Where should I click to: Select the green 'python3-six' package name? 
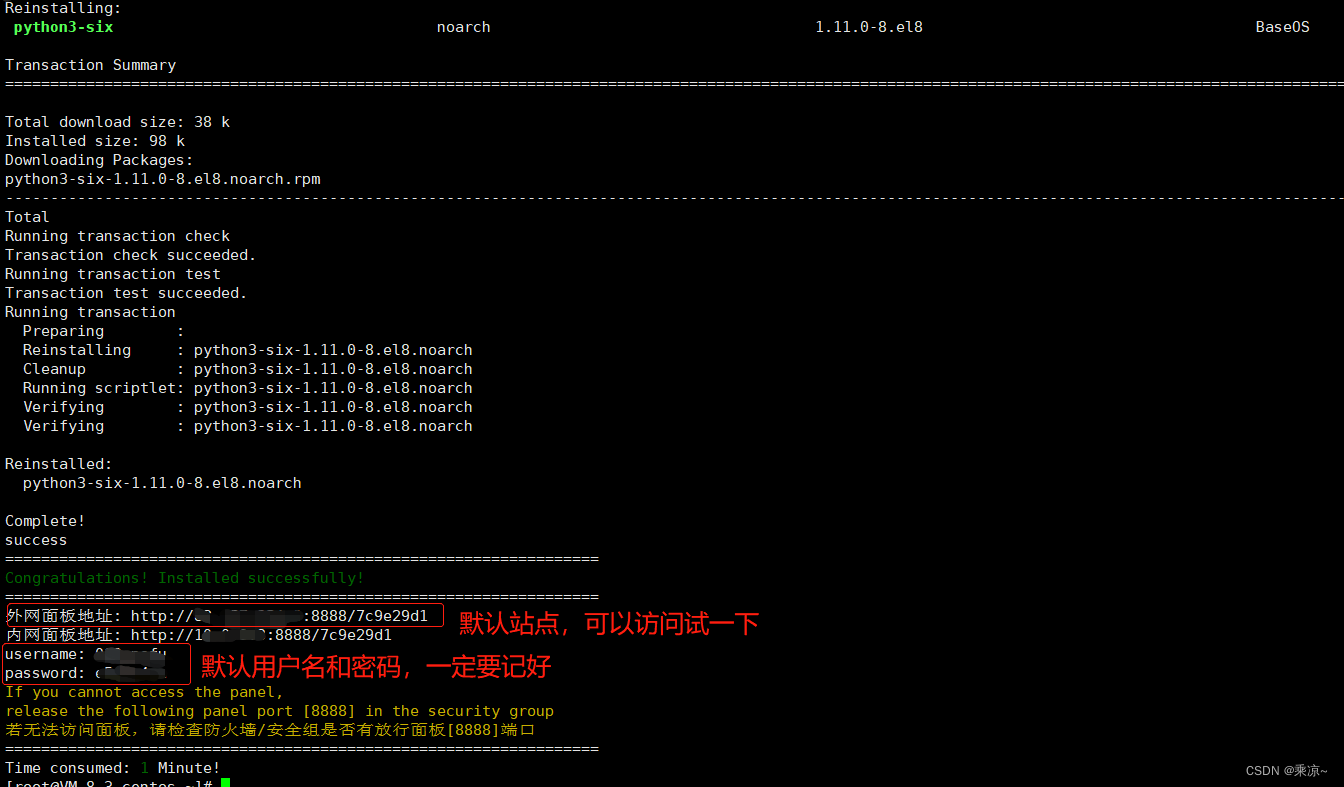coord(63,27)
